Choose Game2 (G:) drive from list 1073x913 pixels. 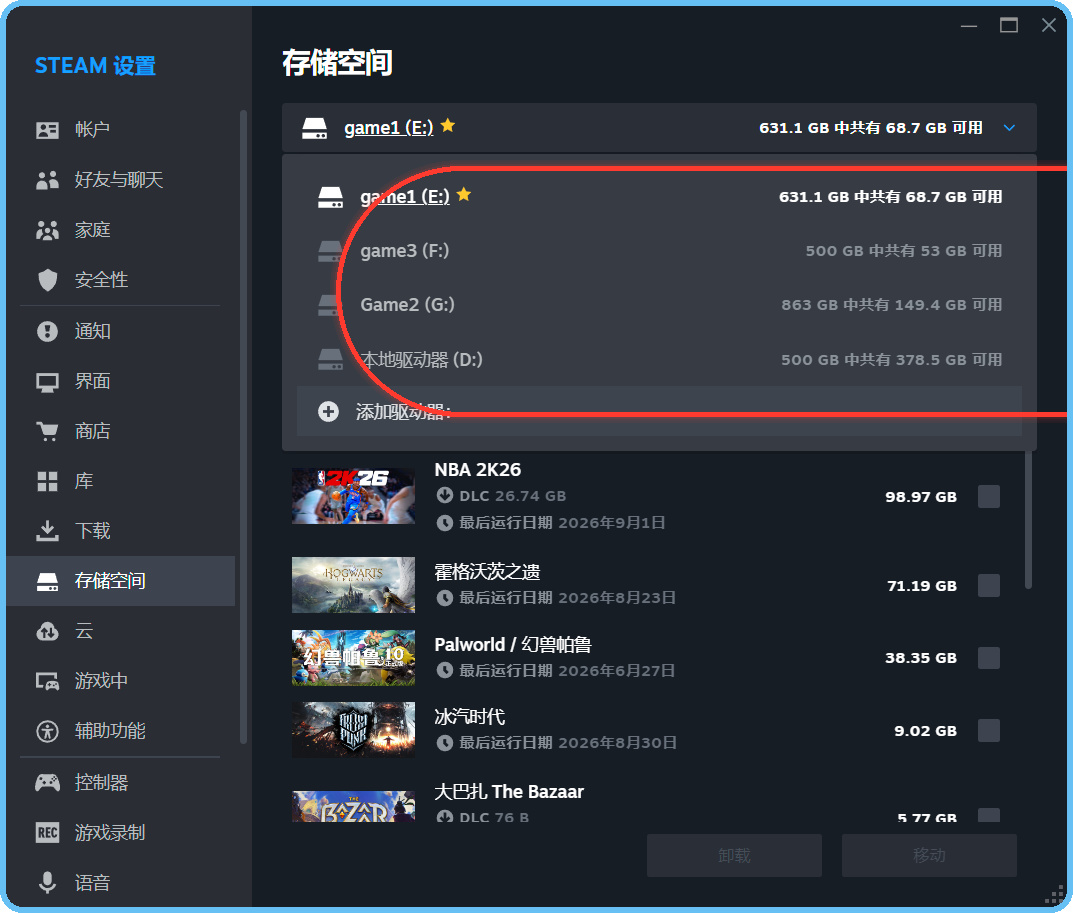click(660, 305)
